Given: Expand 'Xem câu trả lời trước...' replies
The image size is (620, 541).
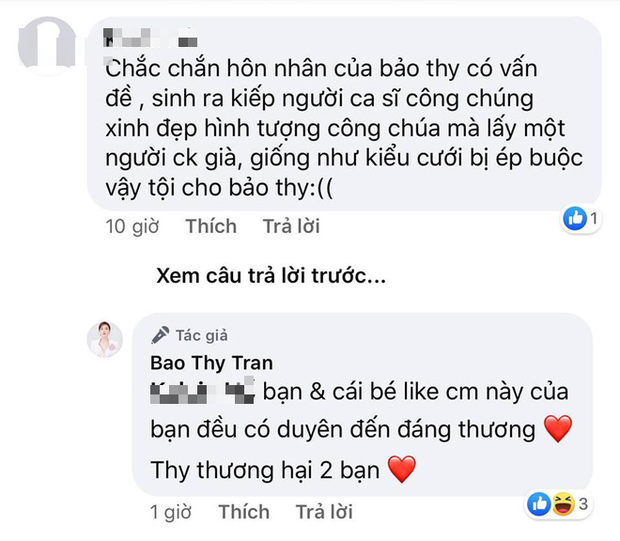Looking at the screenshot, I should coord(268,276).
